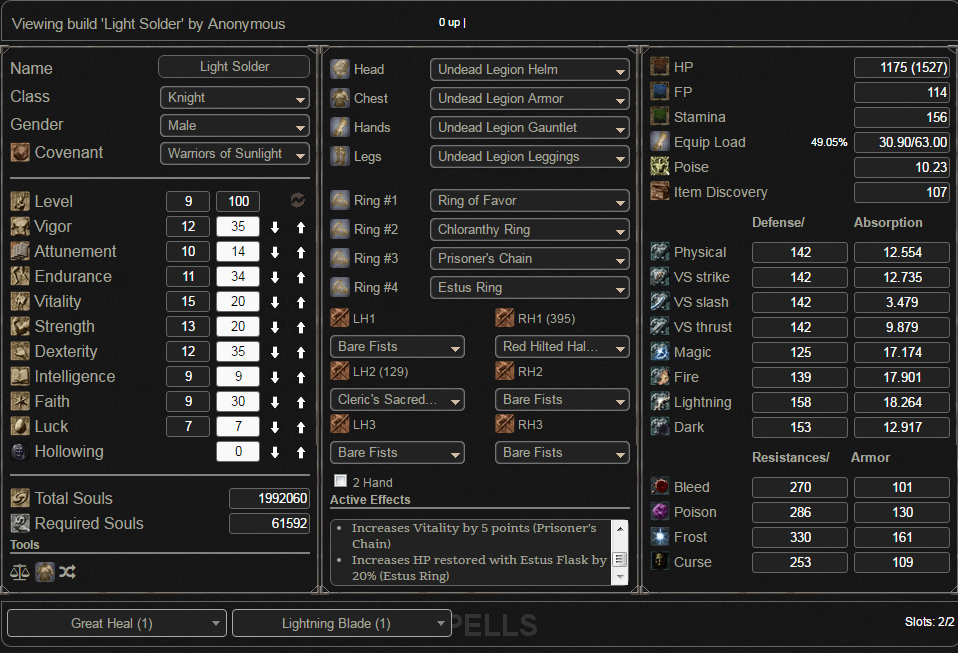Click the Vitality stat icon
The width and height of the screenshot is (958, 653).
20,301
